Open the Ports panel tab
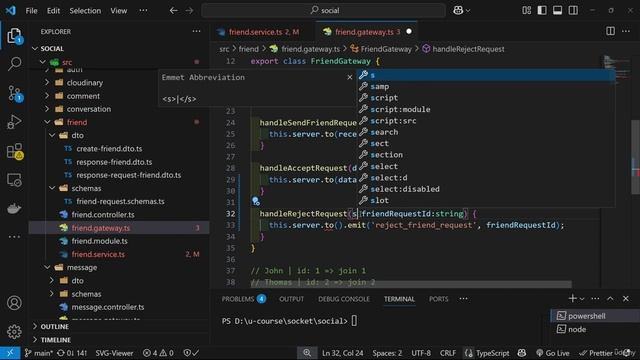This screenshot has width=640, height=360. point(439,299)
